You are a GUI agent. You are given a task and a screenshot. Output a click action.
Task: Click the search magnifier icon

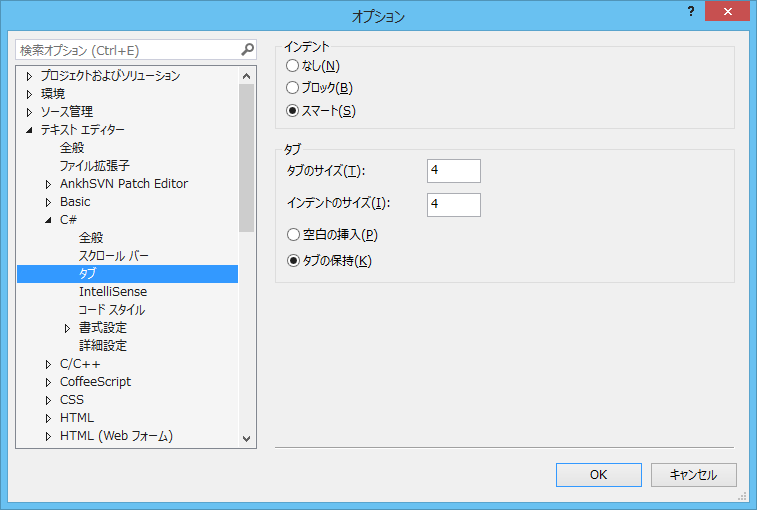[x=248, y=49]
